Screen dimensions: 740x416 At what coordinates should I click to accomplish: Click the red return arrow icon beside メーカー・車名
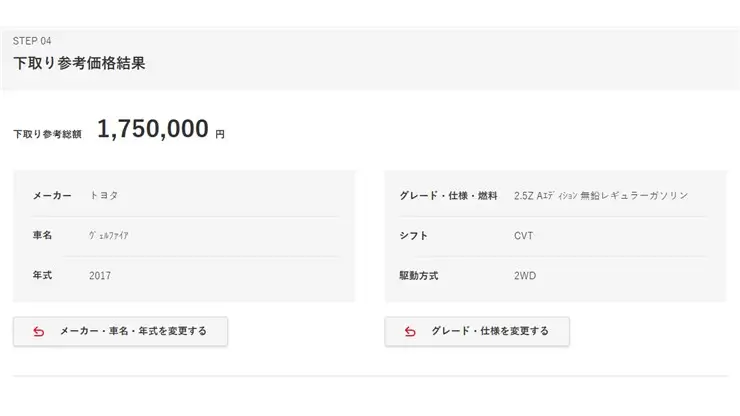point(39,332)
